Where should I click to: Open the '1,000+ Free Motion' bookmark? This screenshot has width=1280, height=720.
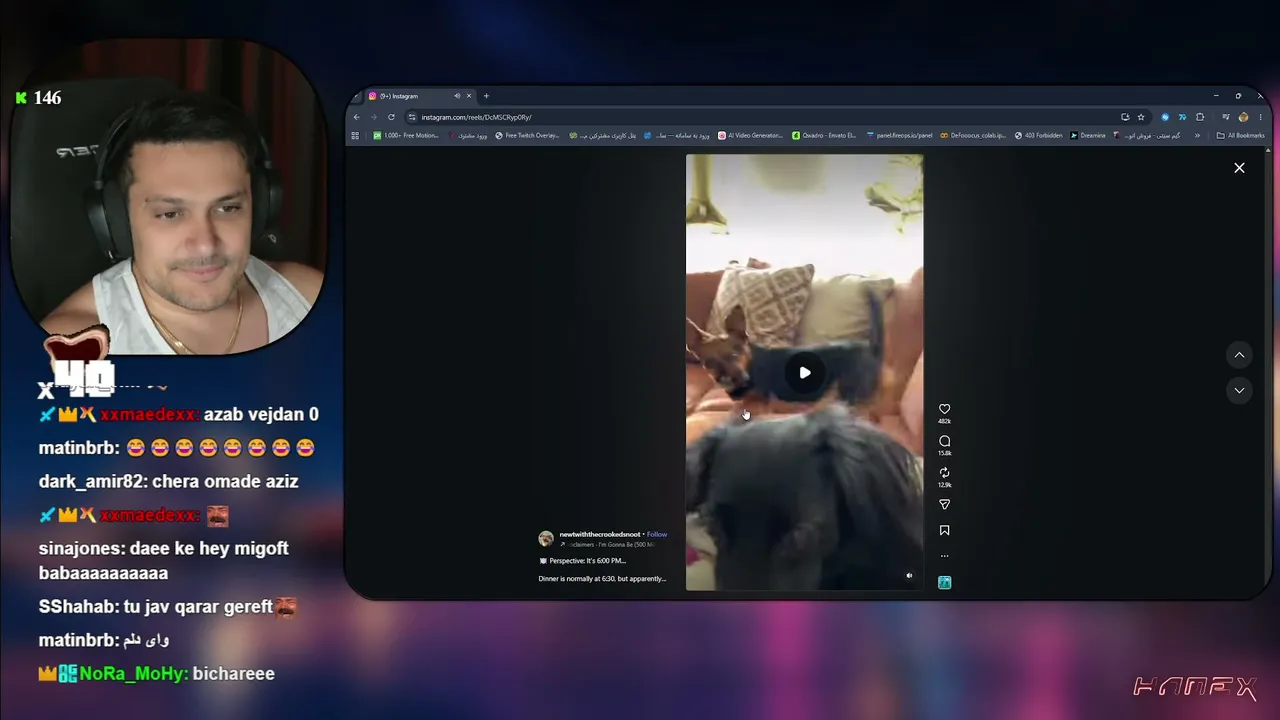pos(406,135)
